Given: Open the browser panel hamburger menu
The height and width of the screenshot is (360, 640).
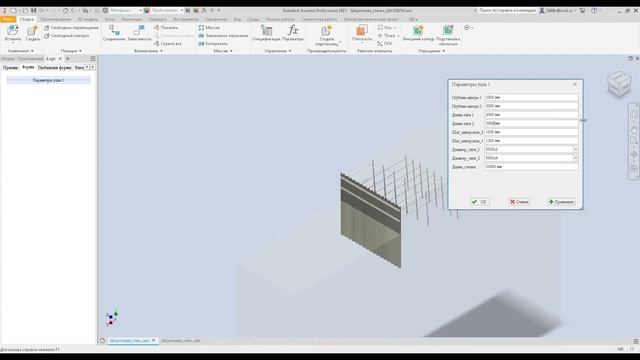Looking at the screenshot, I should point(93,59).
